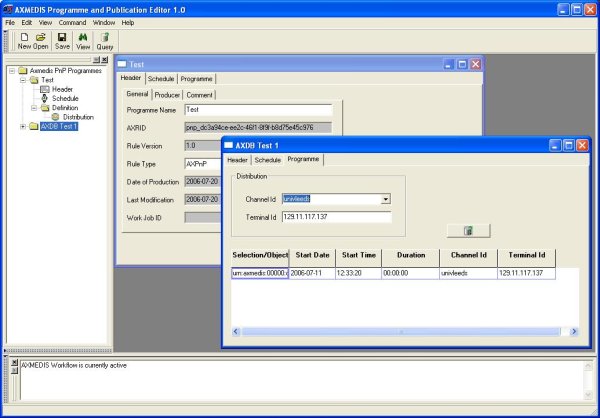Click the Channel Id combo box text

pyautogui.click(x=331, y=199)
